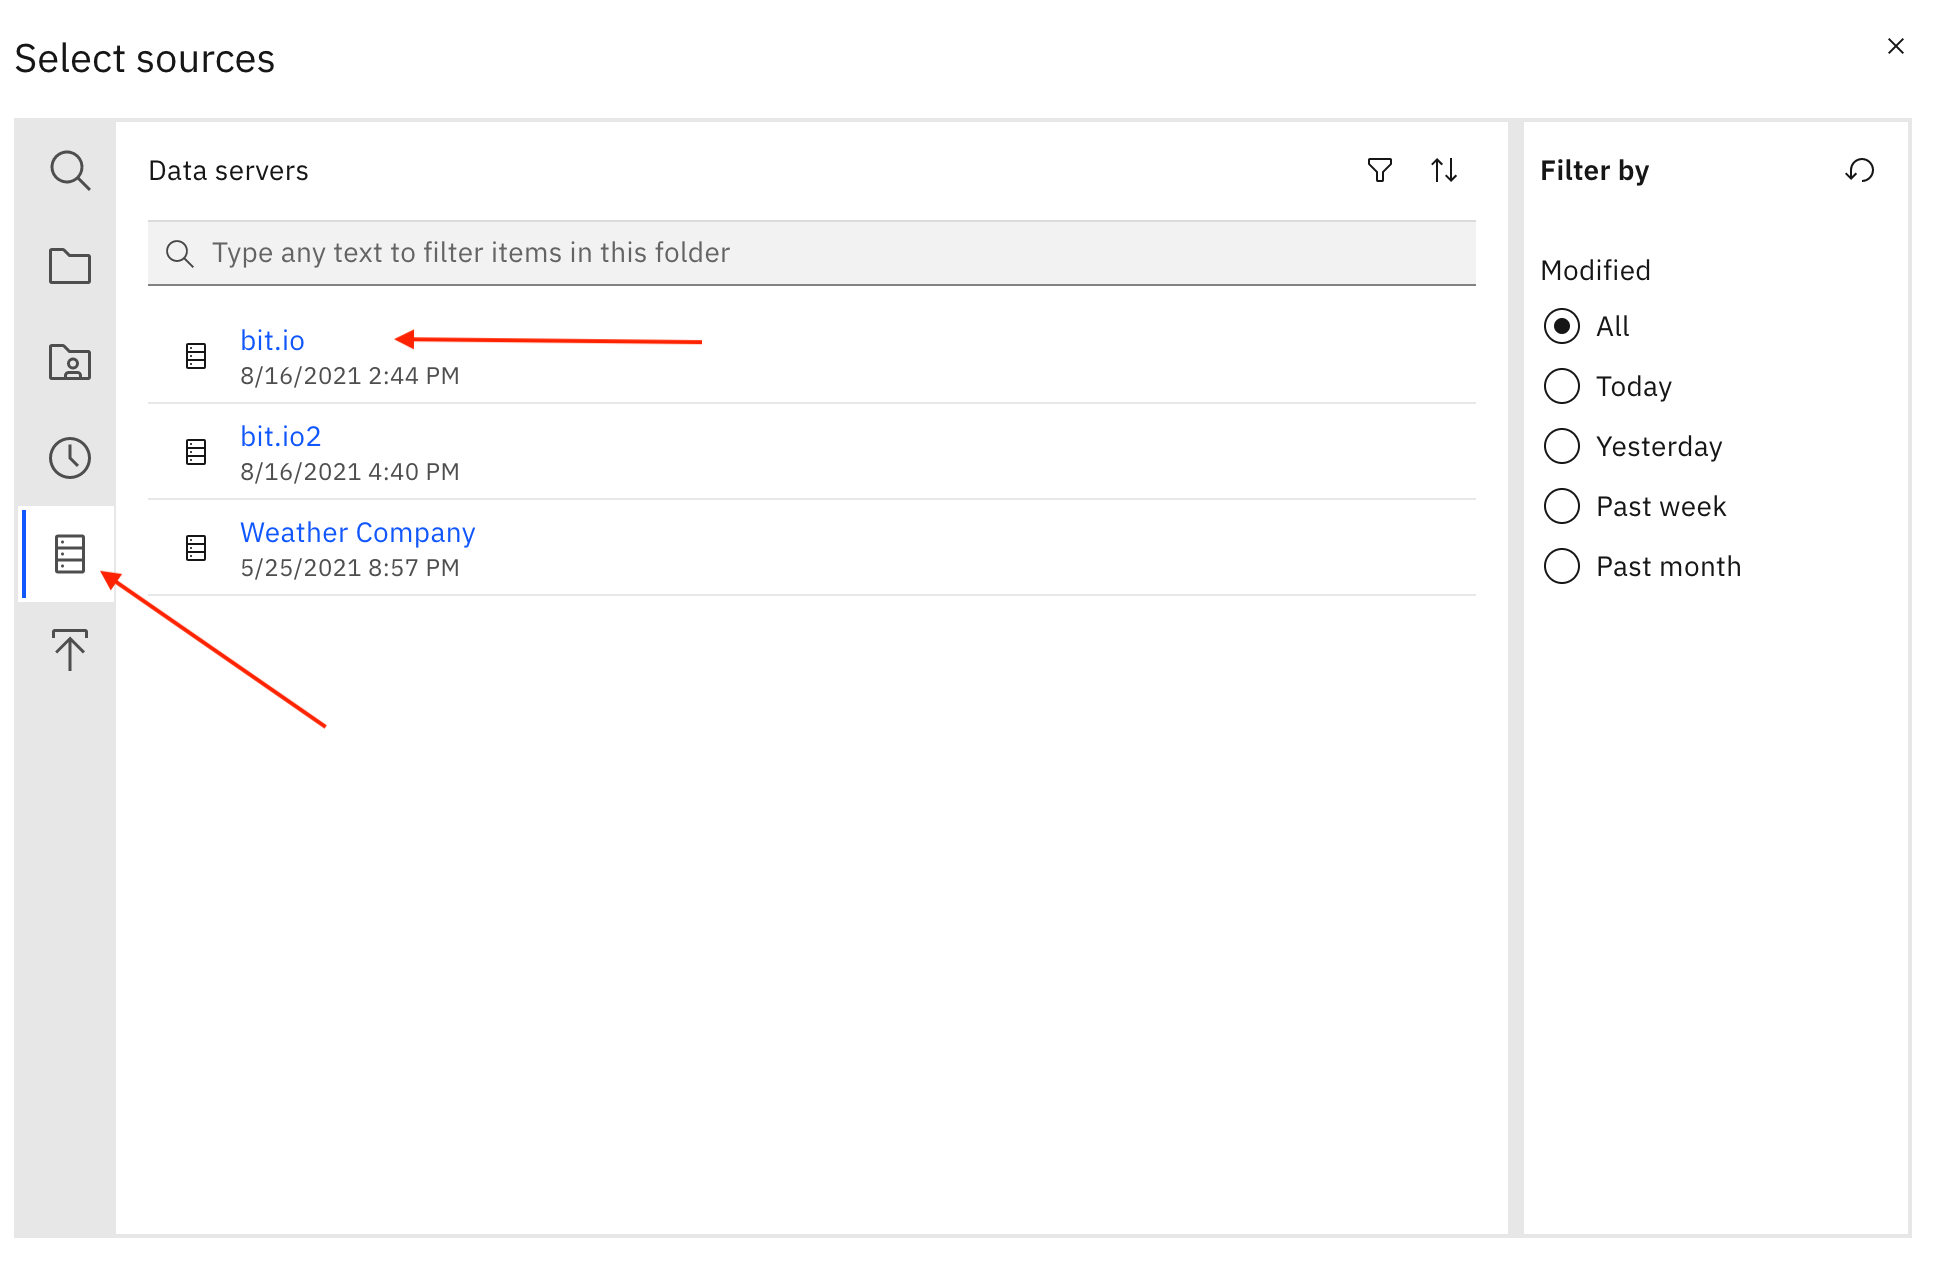Select the Past month radio button
Image resolution: width=1942 pixels, height=1288 pixels.
coord(1562,566)
